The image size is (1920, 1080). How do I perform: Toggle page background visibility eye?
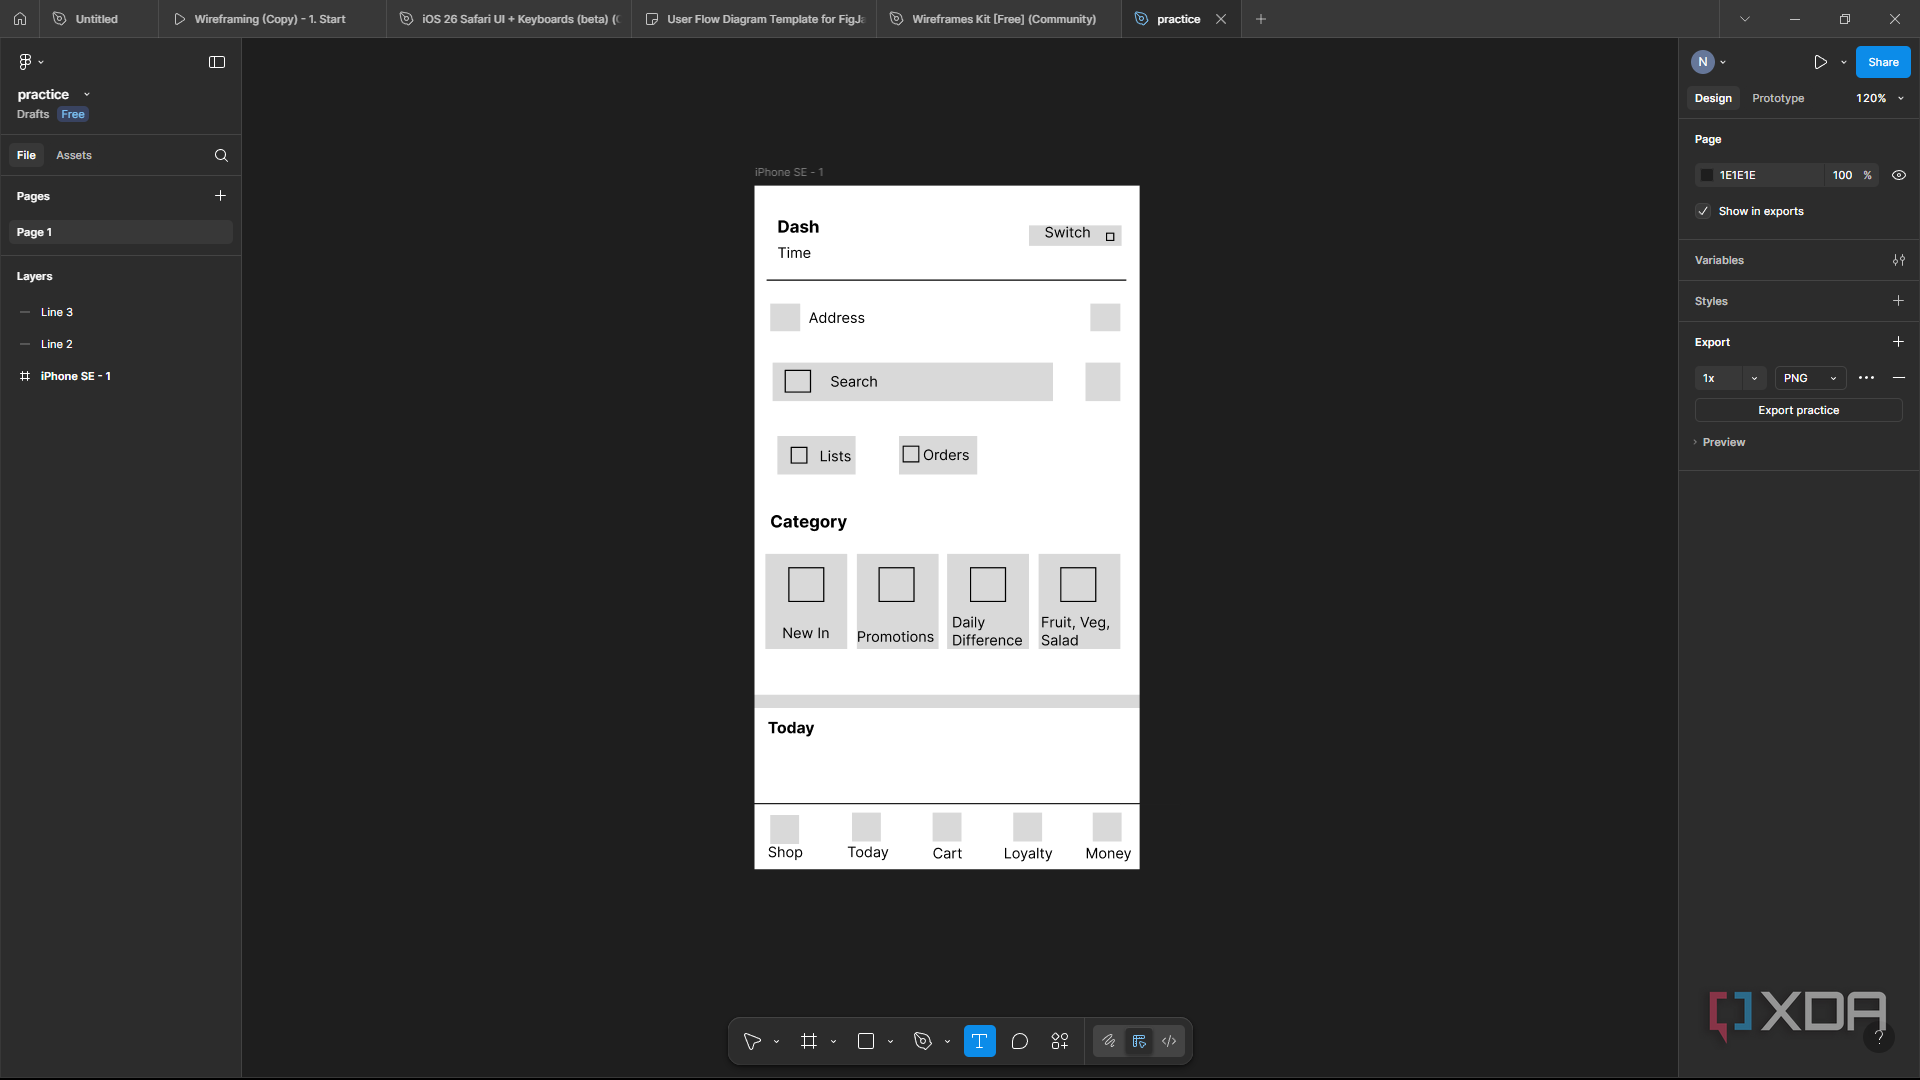(x=1898, y=175)
